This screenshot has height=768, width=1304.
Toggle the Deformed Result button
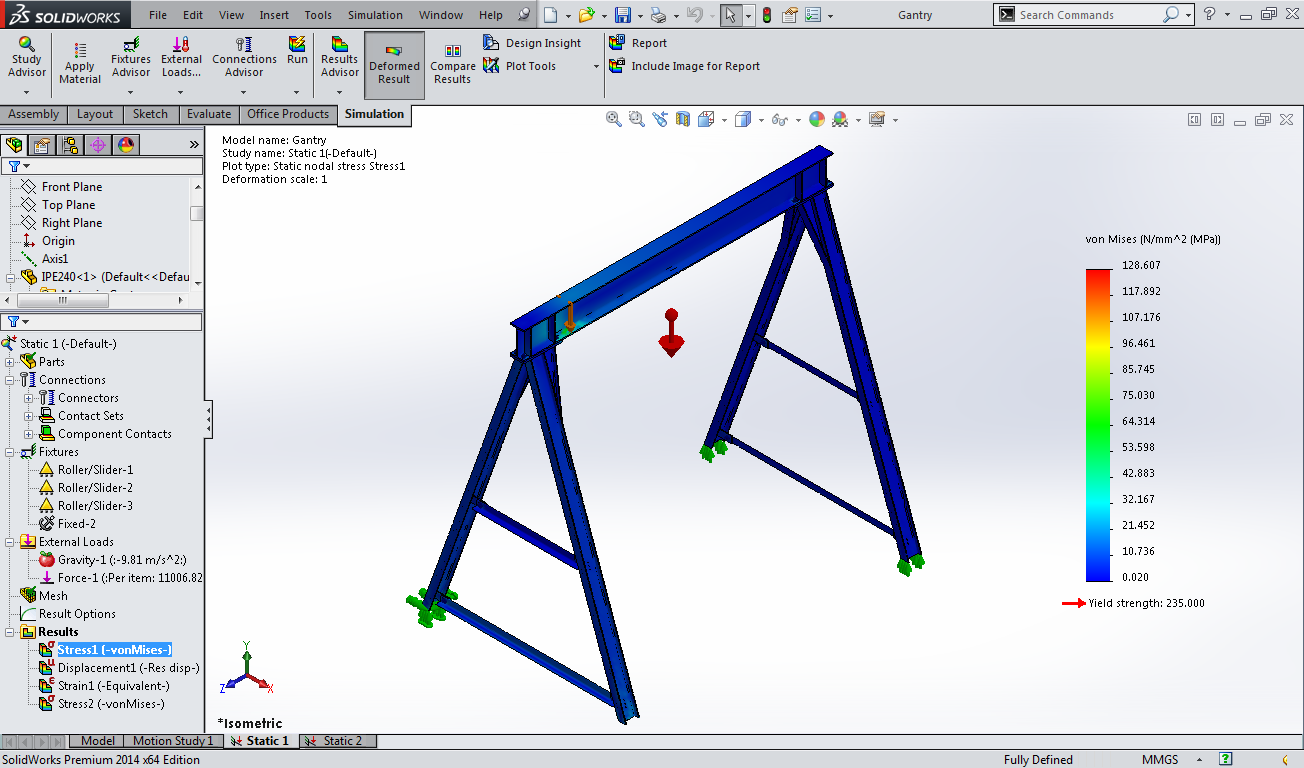point(394,65)
